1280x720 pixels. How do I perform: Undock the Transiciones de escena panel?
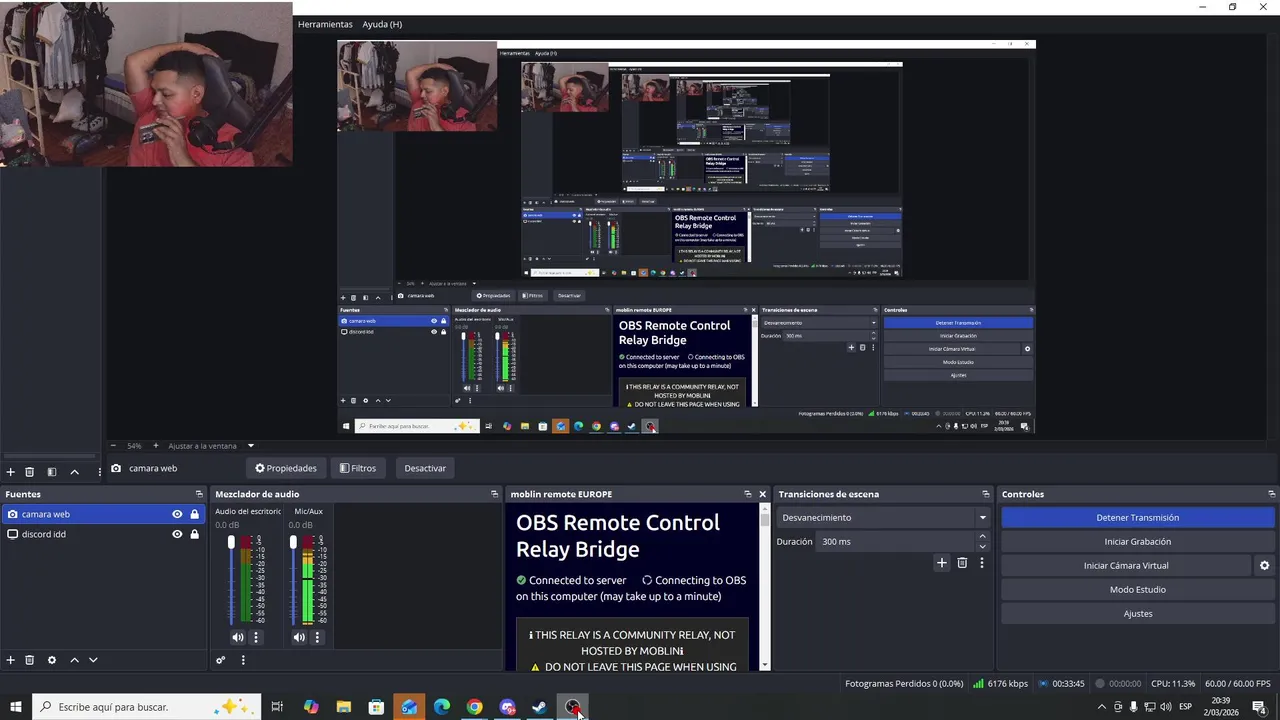984,494
